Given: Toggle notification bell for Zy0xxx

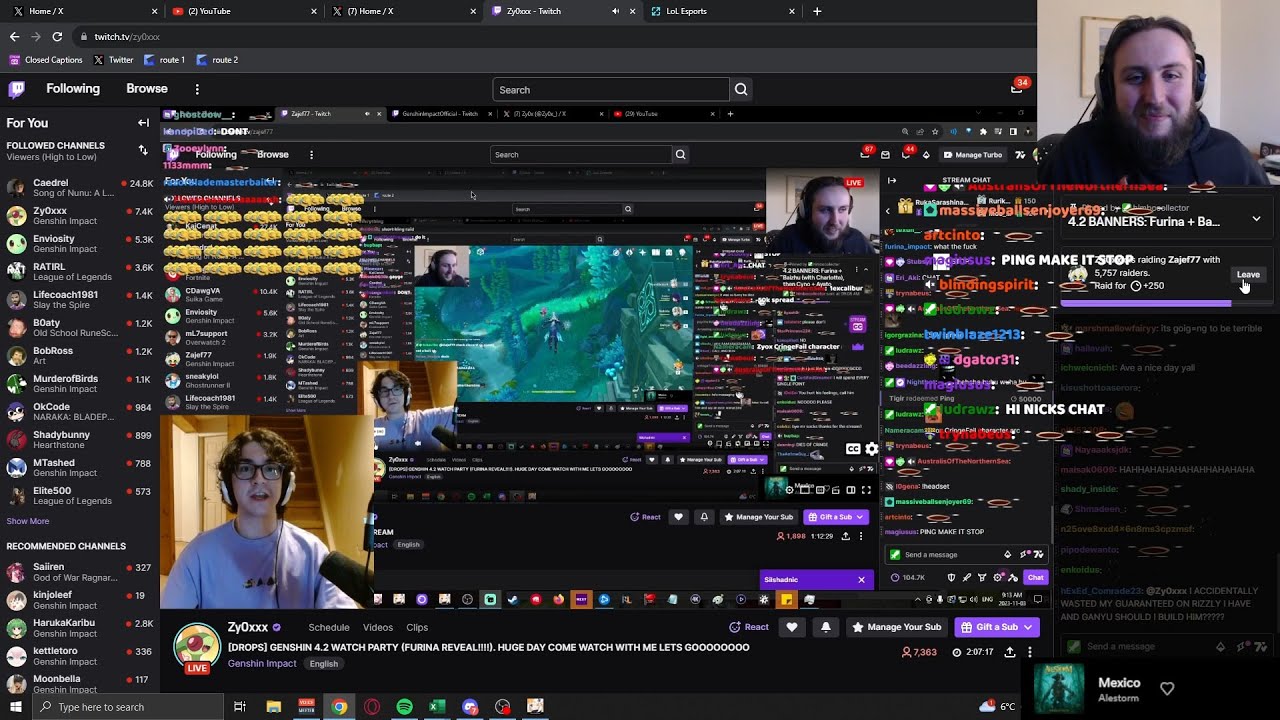Looking at the screenshot, I should [x=826, y=627].
